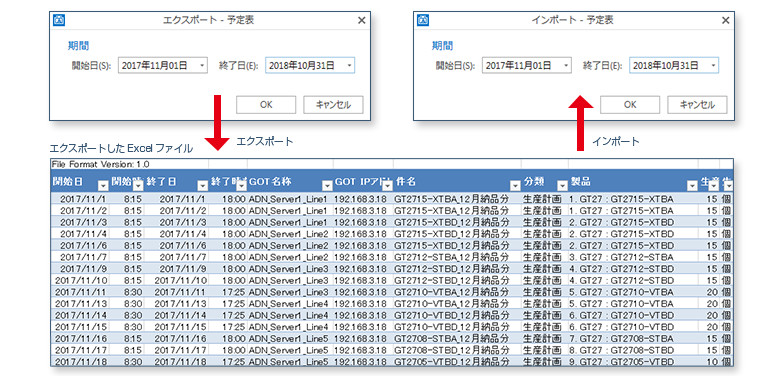Image resolution: width=780 pixels, height=387 pixels.
Task: Open the 終了日 date picker in the エクスポート dialog
Action: [349, 65]
